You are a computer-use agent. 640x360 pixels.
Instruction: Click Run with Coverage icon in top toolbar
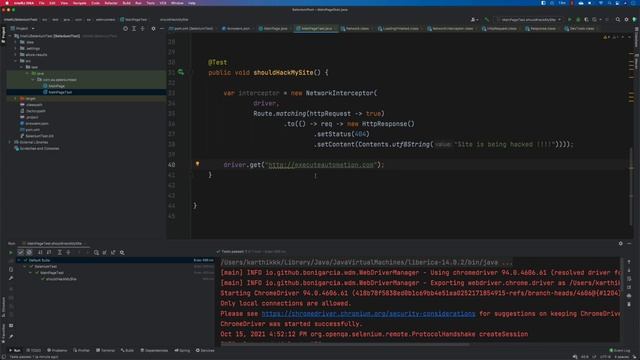point(587,19)
